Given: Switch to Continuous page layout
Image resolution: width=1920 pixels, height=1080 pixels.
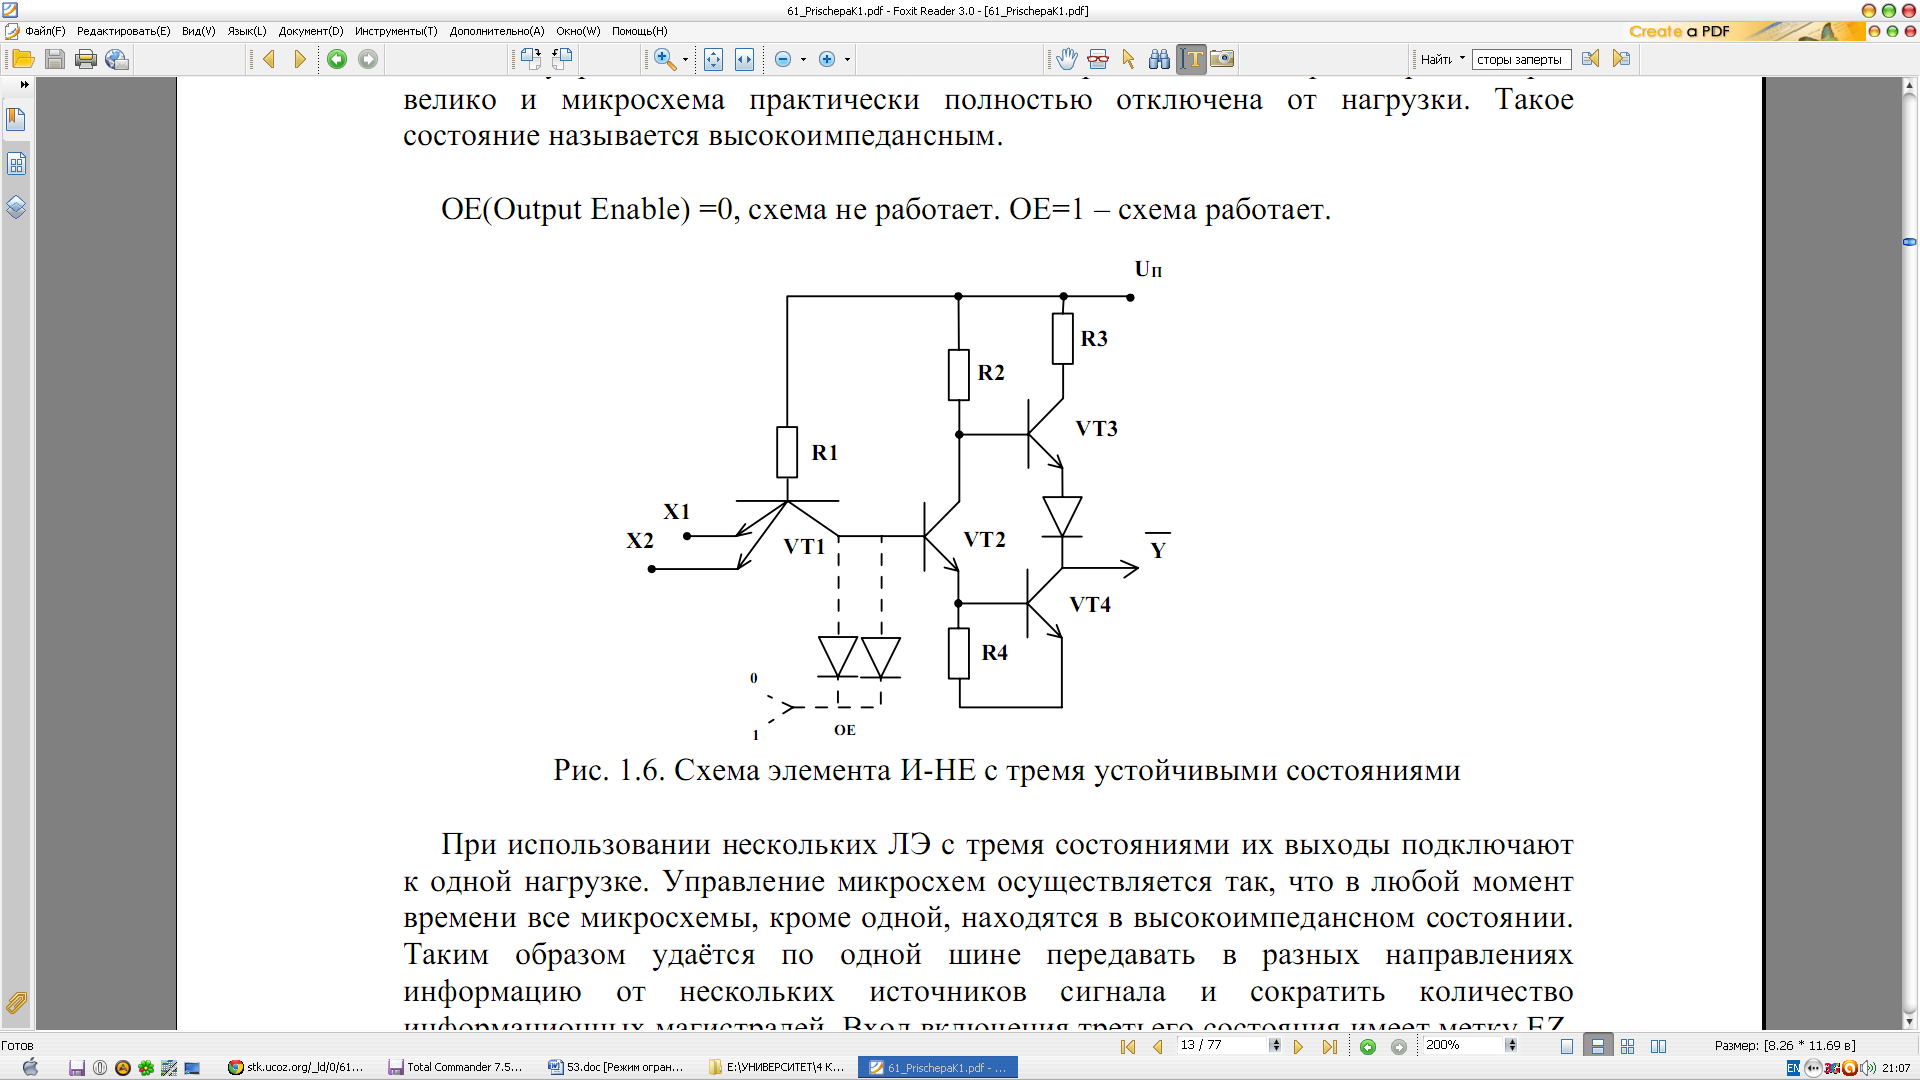Looking at the screenshot, I should [1598, 1046].
